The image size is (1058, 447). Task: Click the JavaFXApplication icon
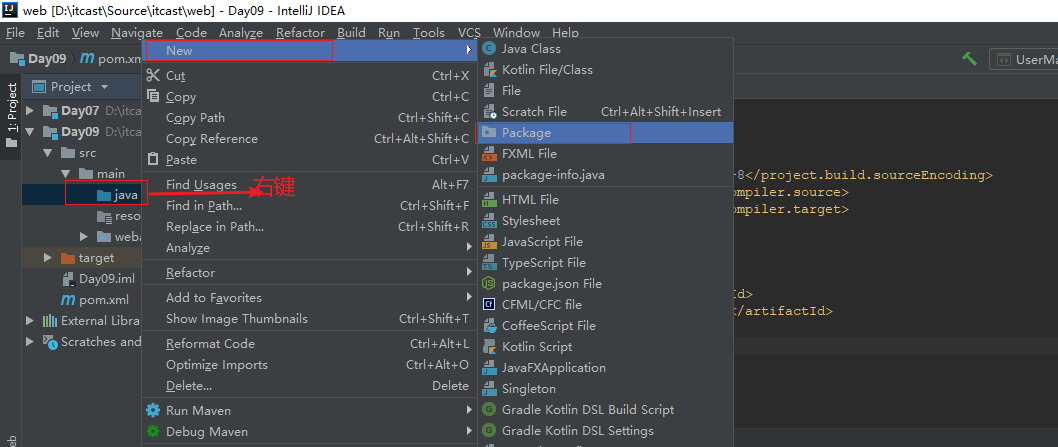(489, 368)
